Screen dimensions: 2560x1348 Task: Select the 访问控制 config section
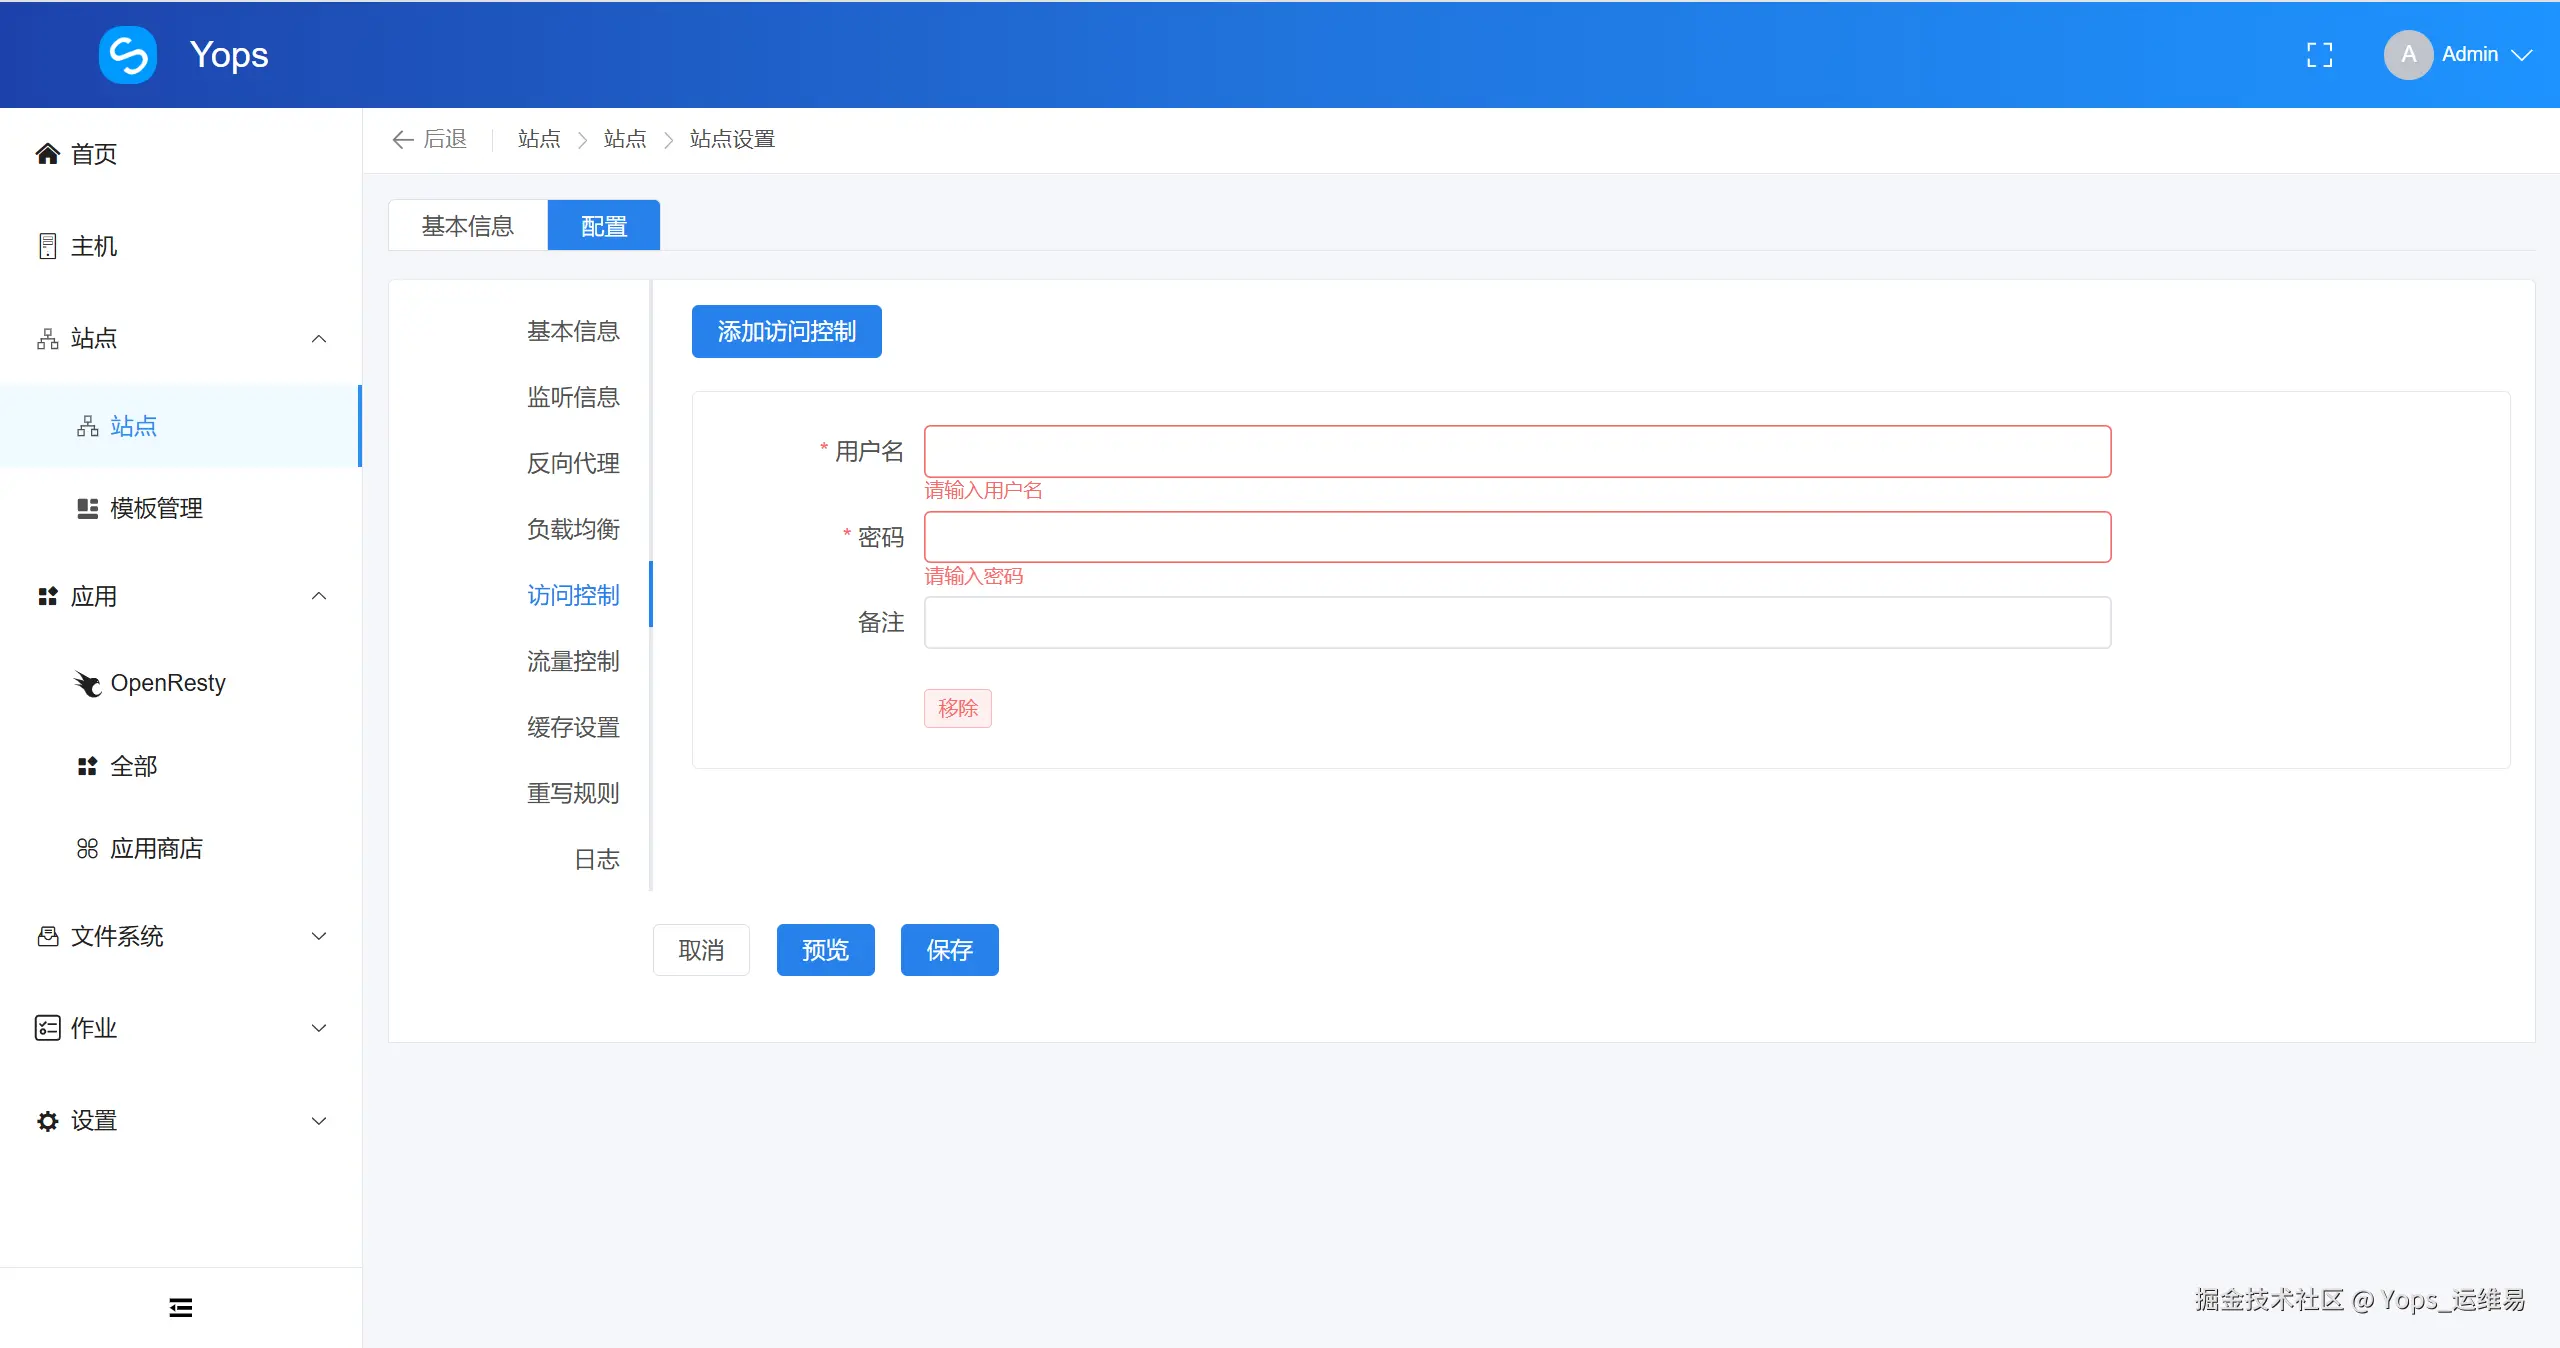click(x=573, y=595)
